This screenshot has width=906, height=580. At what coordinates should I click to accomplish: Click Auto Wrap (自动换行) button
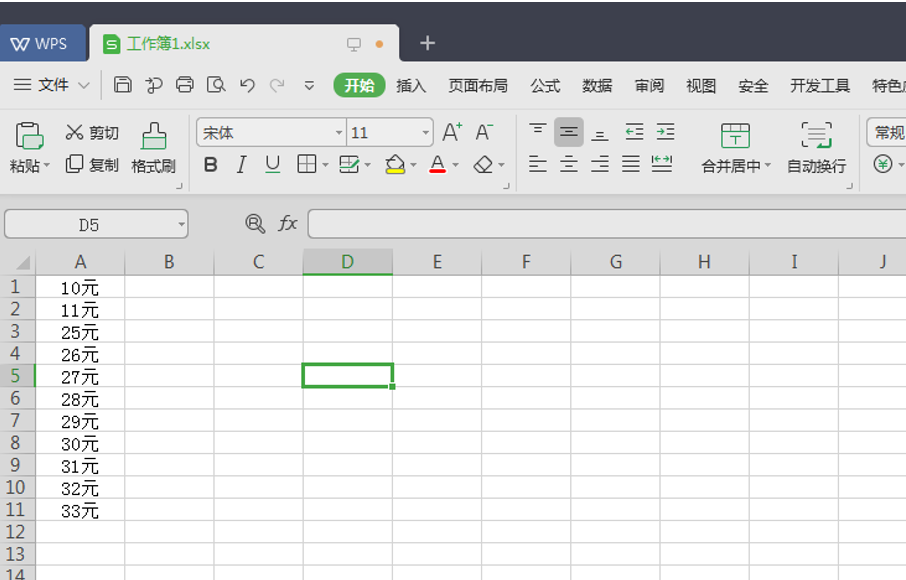(x=816, y=148)
